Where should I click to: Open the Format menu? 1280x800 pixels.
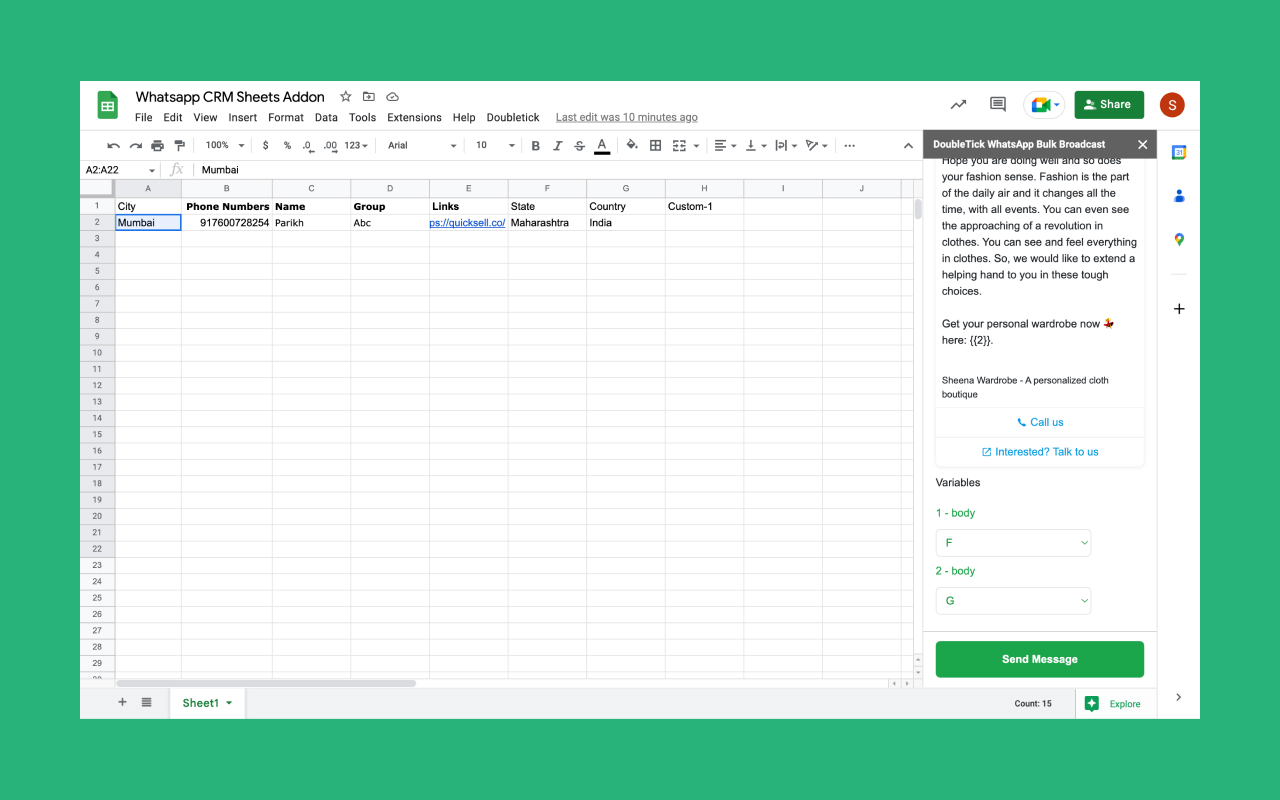click(286, 118)
